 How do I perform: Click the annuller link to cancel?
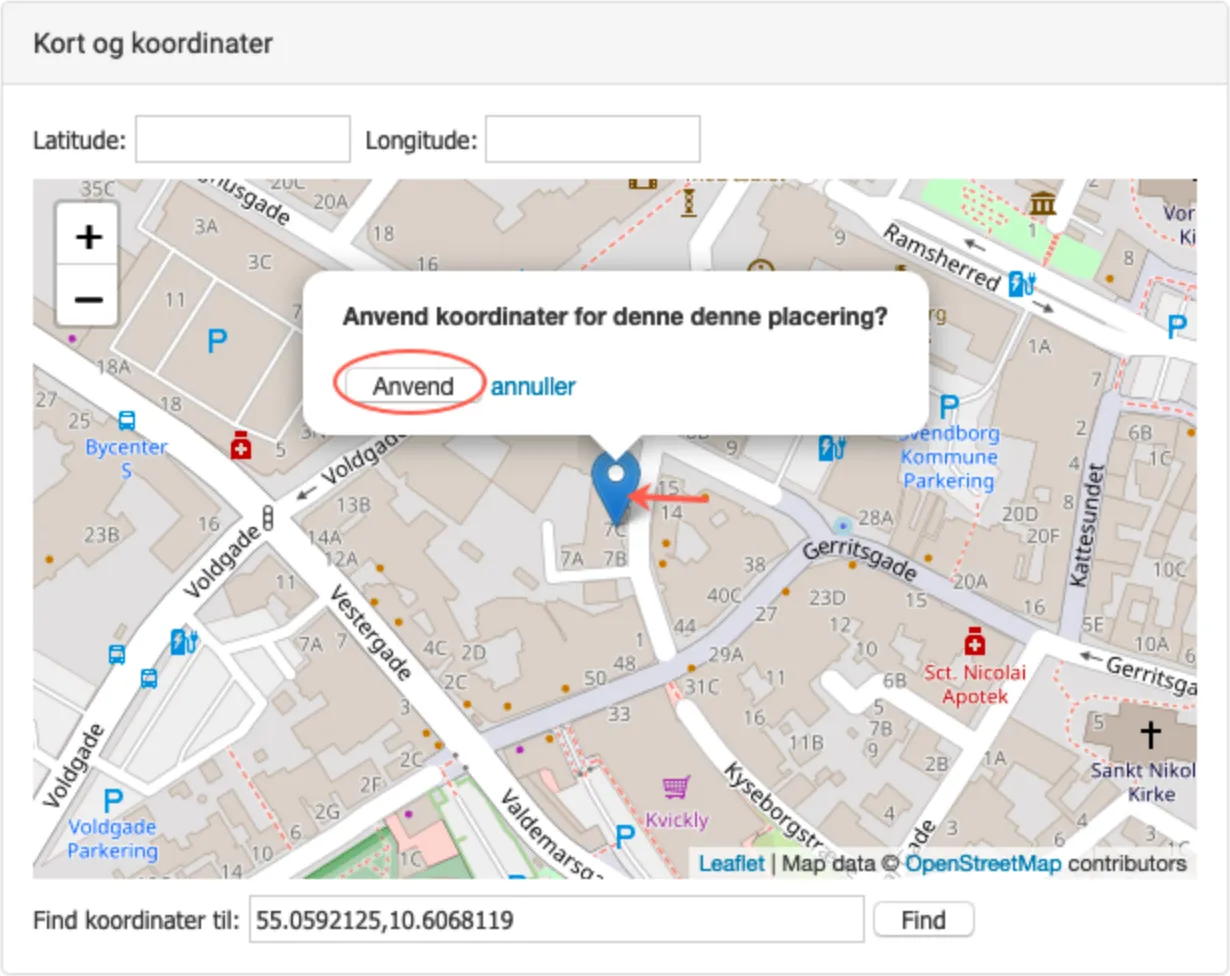tap(533, 386)
